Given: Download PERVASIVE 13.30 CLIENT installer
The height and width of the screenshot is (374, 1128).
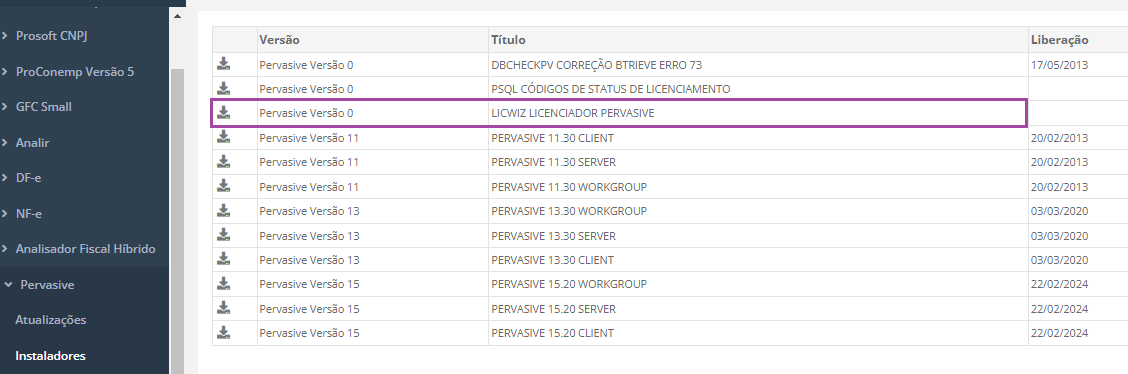Looking at the screenshot, I should pyautogui.click(x=224, y=259).
